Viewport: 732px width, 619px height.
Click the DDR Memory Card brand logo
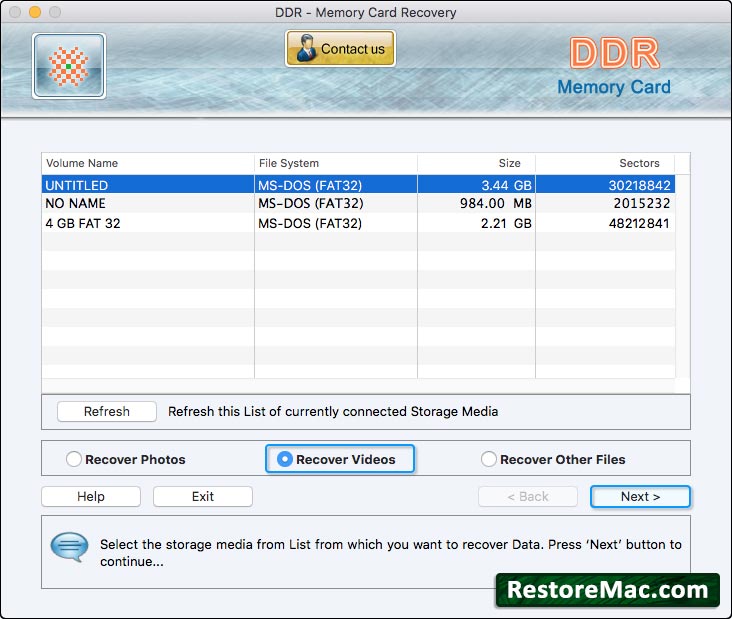(x=614, y=67)
